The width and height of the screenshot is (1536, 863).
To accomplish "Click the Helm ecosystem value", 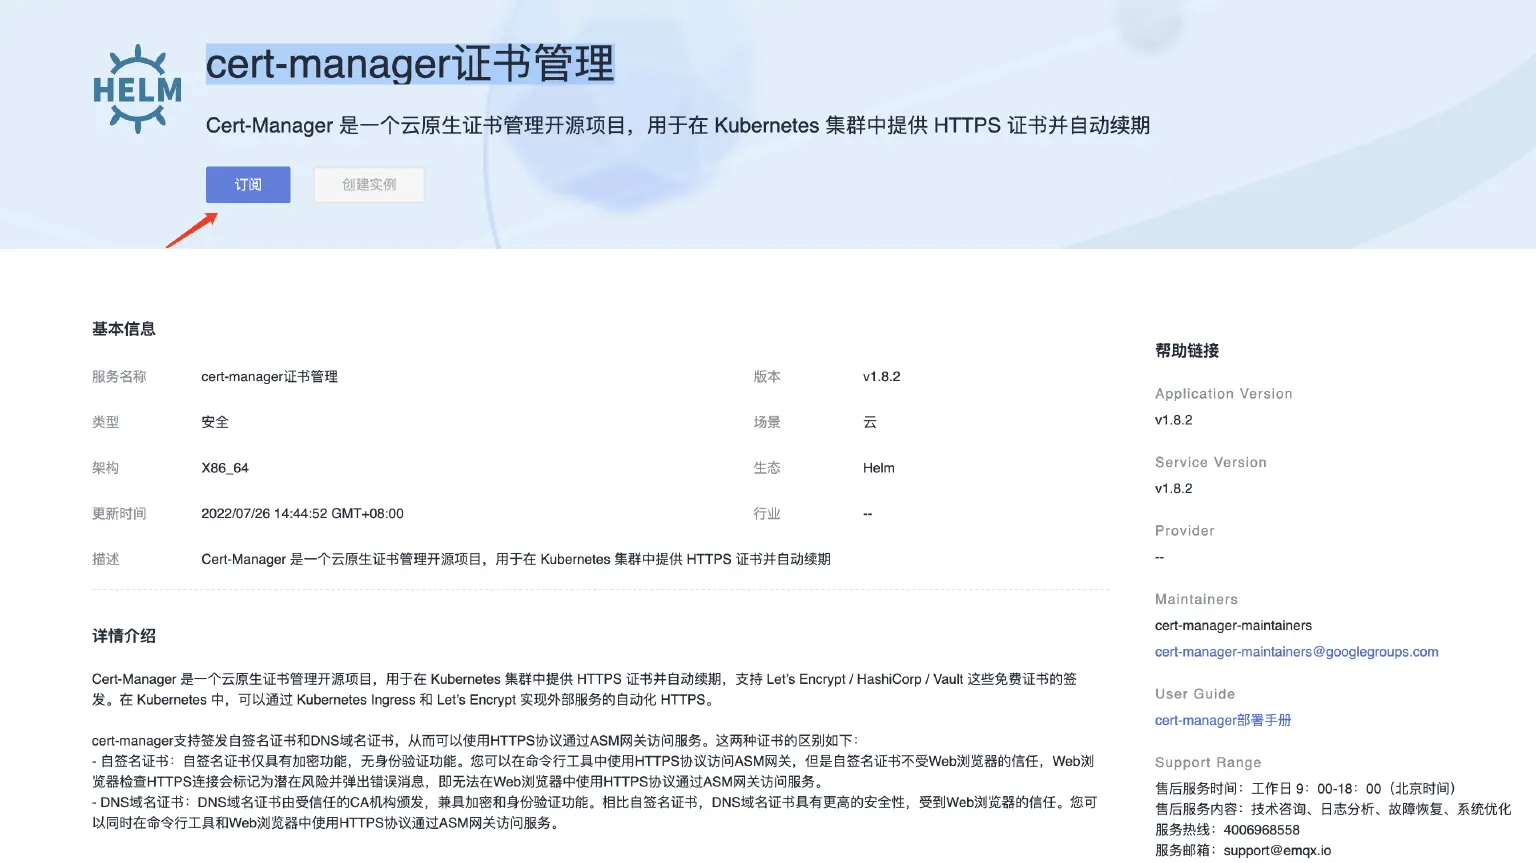I will pos(878,467).
